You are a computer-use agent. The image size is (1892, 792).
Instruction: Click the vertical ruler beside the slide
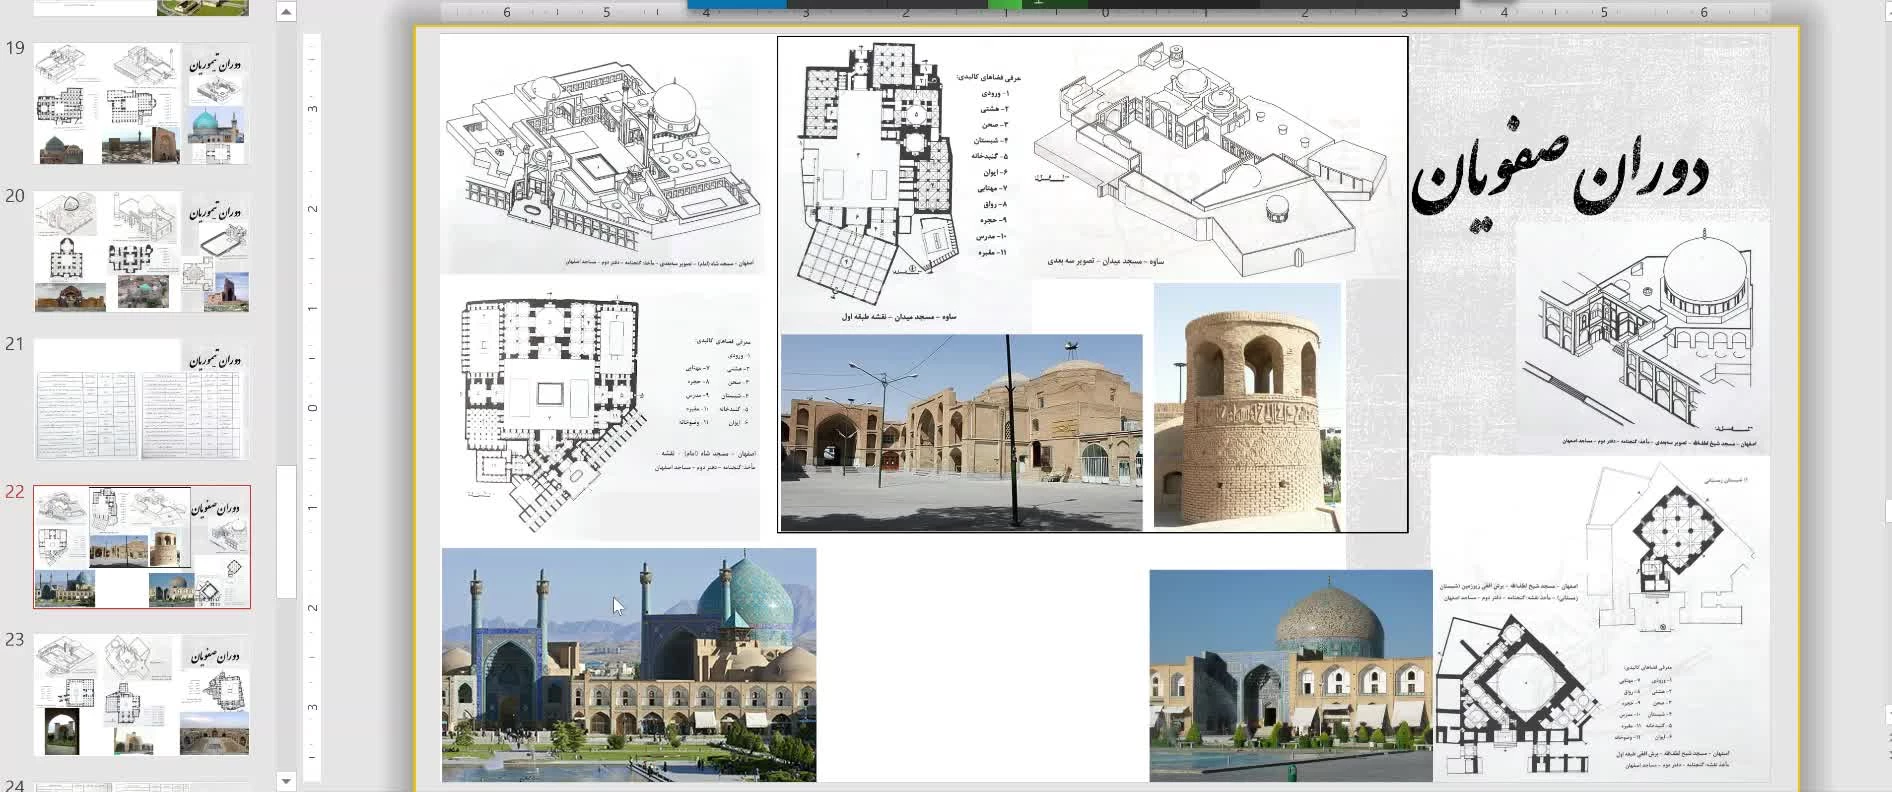coord(312,408)
